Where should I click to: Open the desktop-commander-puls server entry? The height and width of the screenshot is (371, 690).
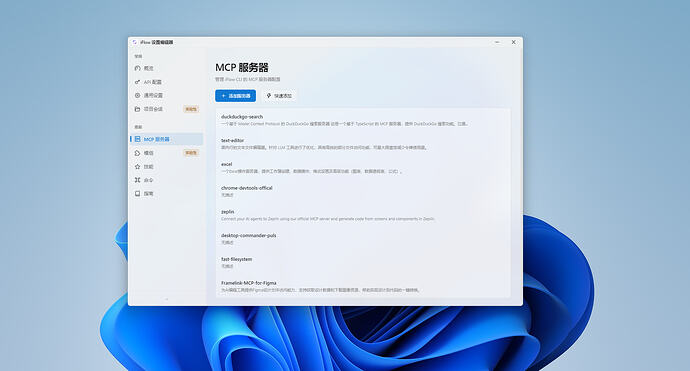coord(363,239)
